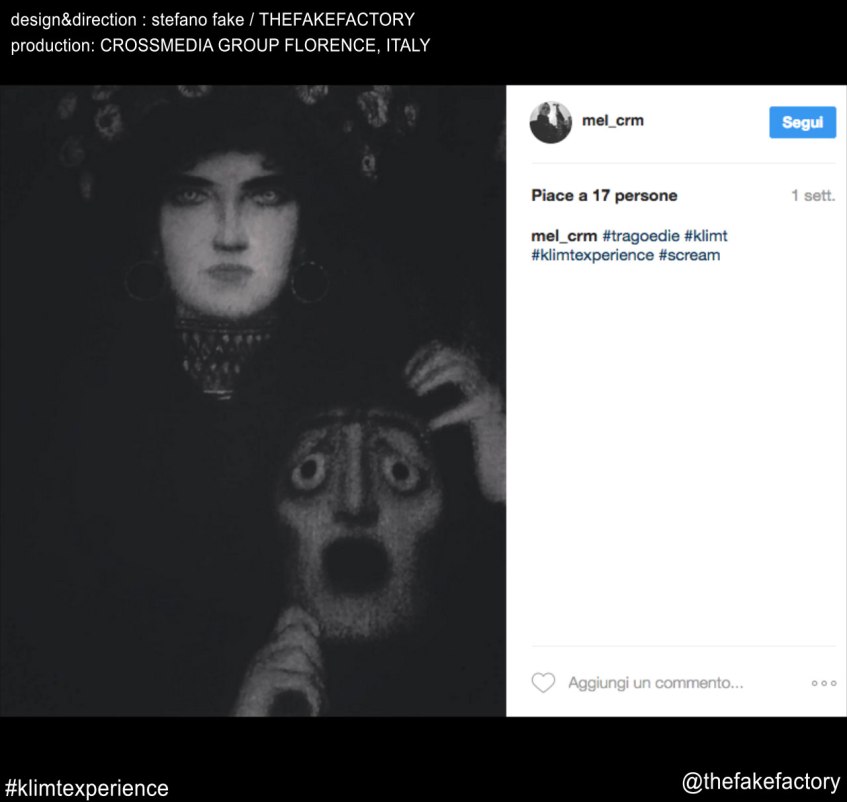
Task: Click the Klimt painting photo
Action: tap(253, 401)
